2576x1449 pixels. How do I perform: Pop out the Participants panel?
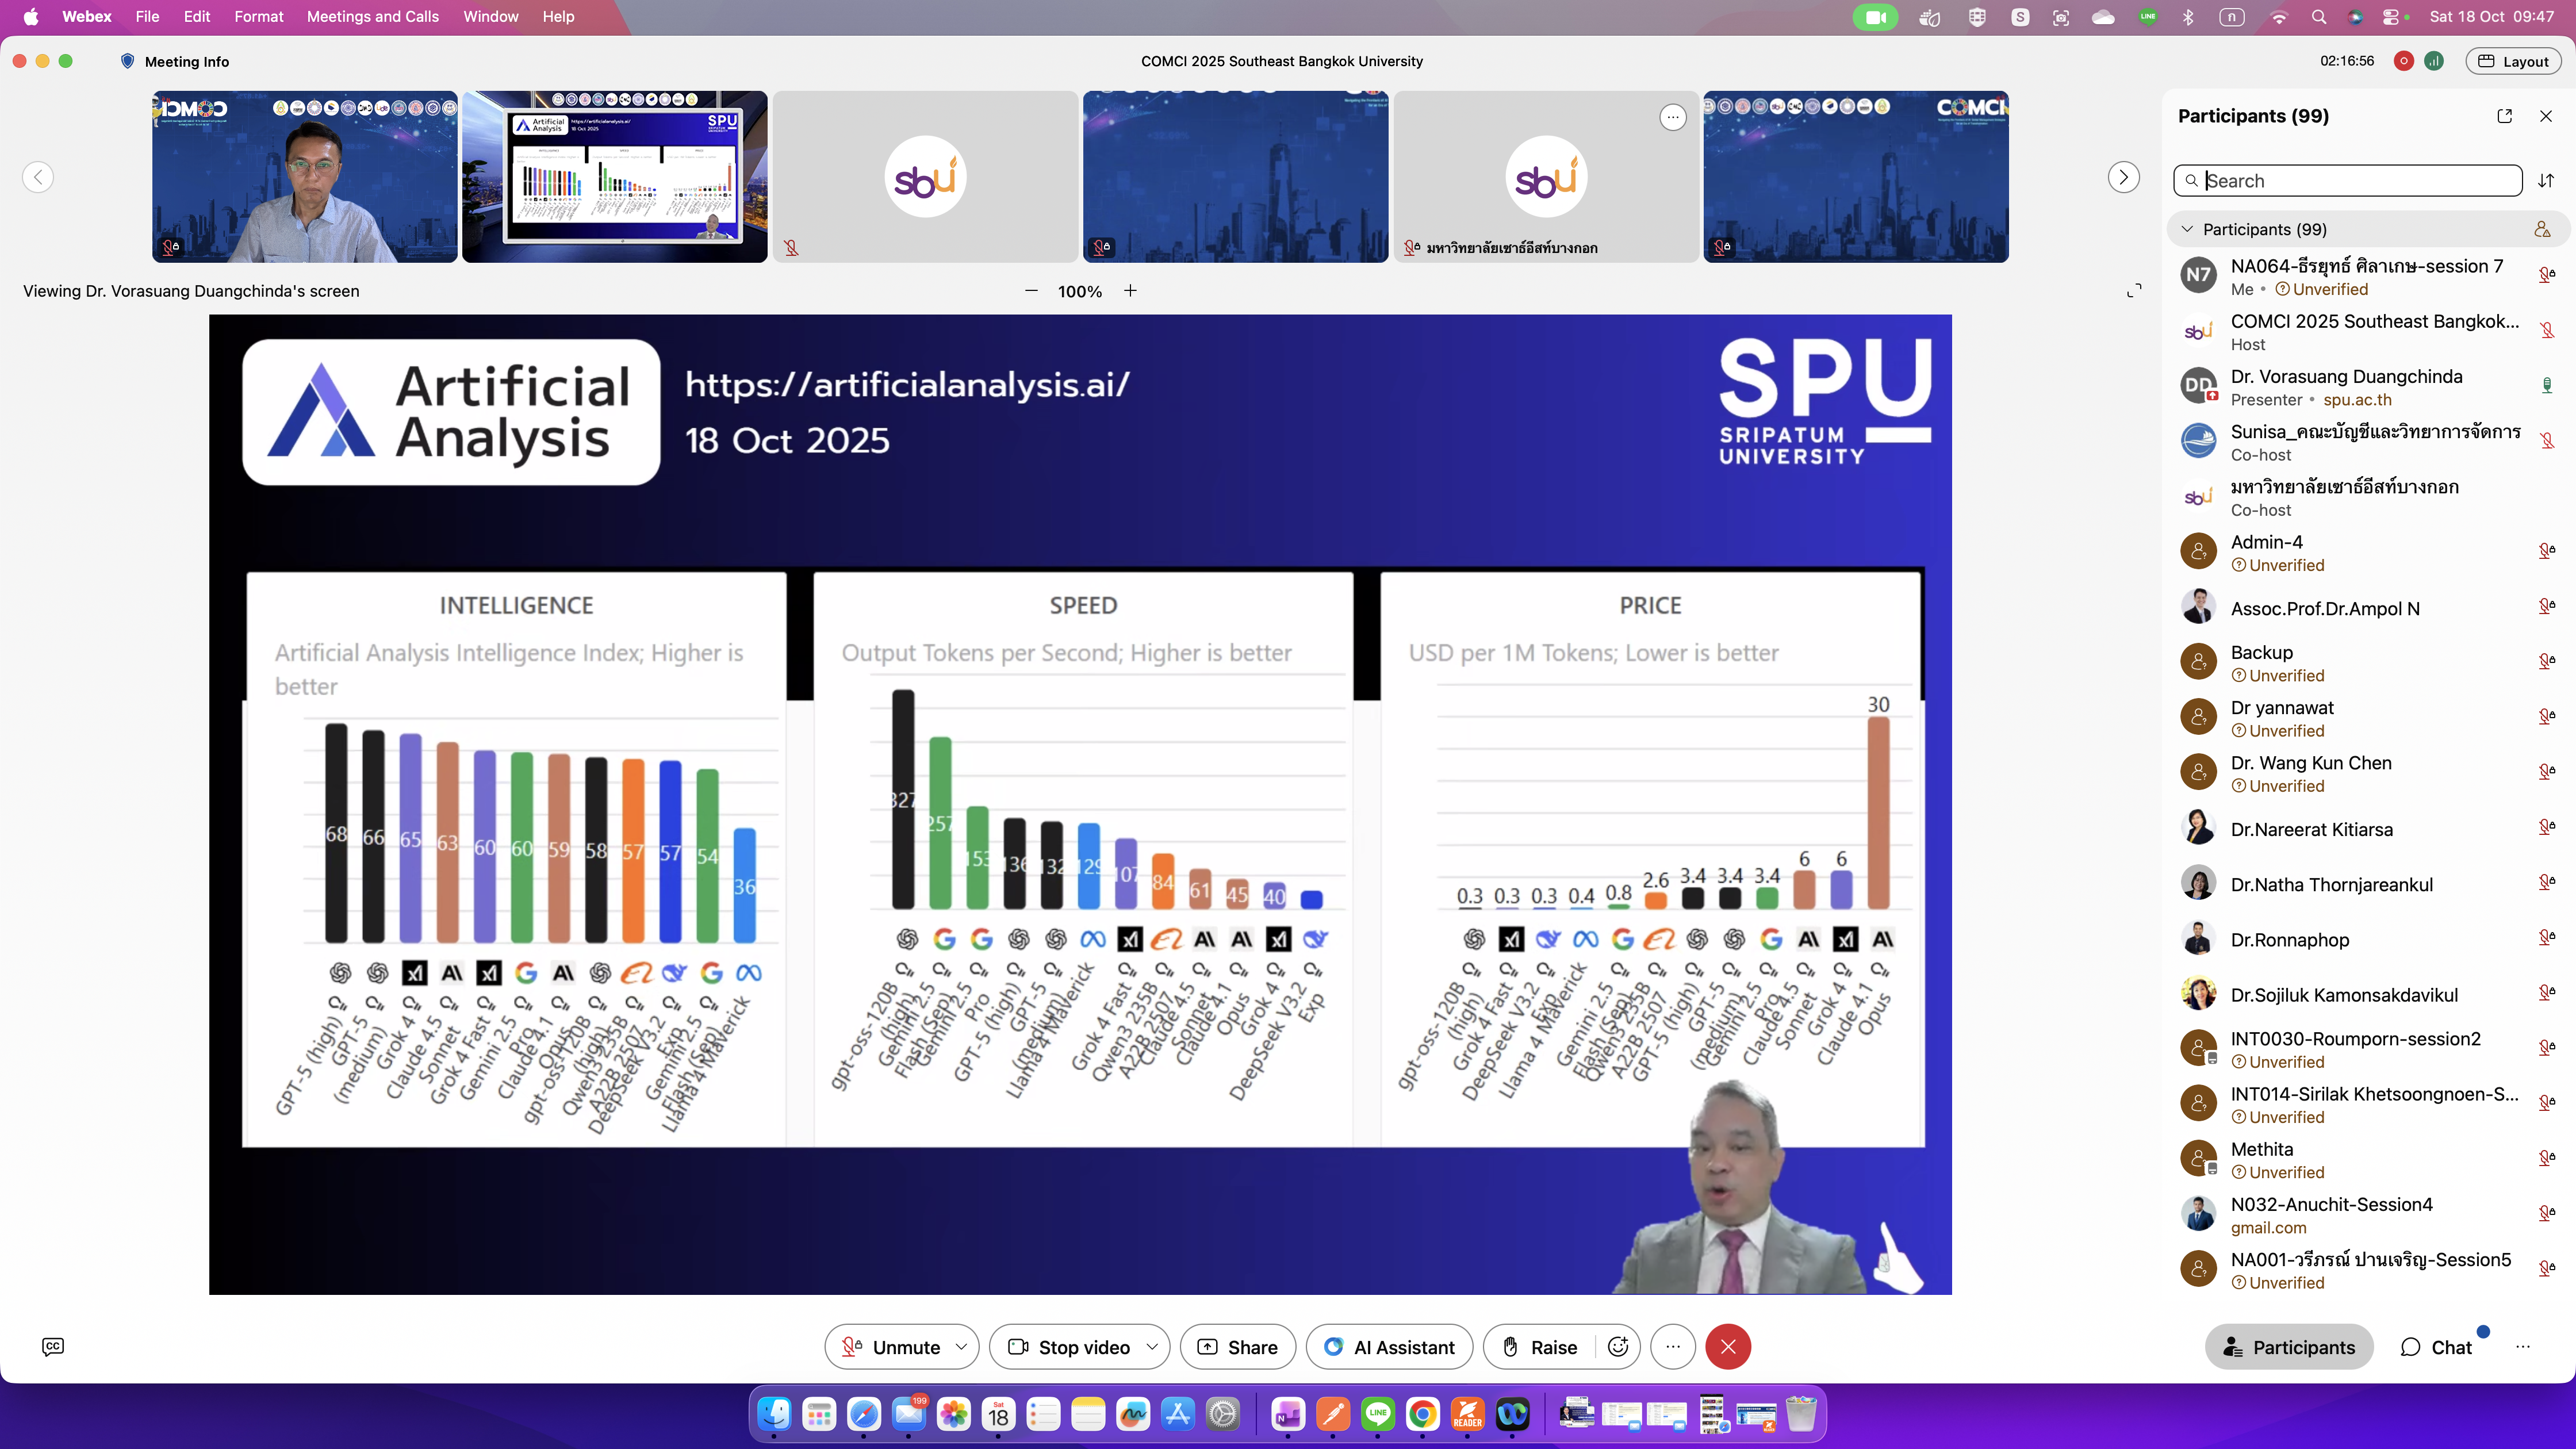(x=2504, y=116)
